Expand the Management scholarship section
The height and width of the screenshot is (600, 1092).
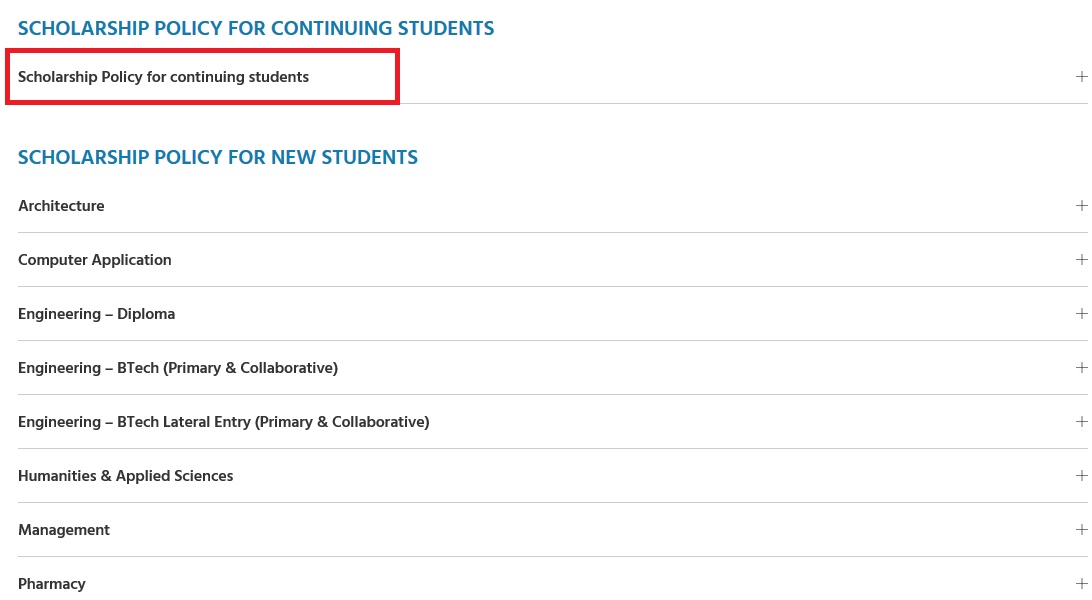pos(64,530)
